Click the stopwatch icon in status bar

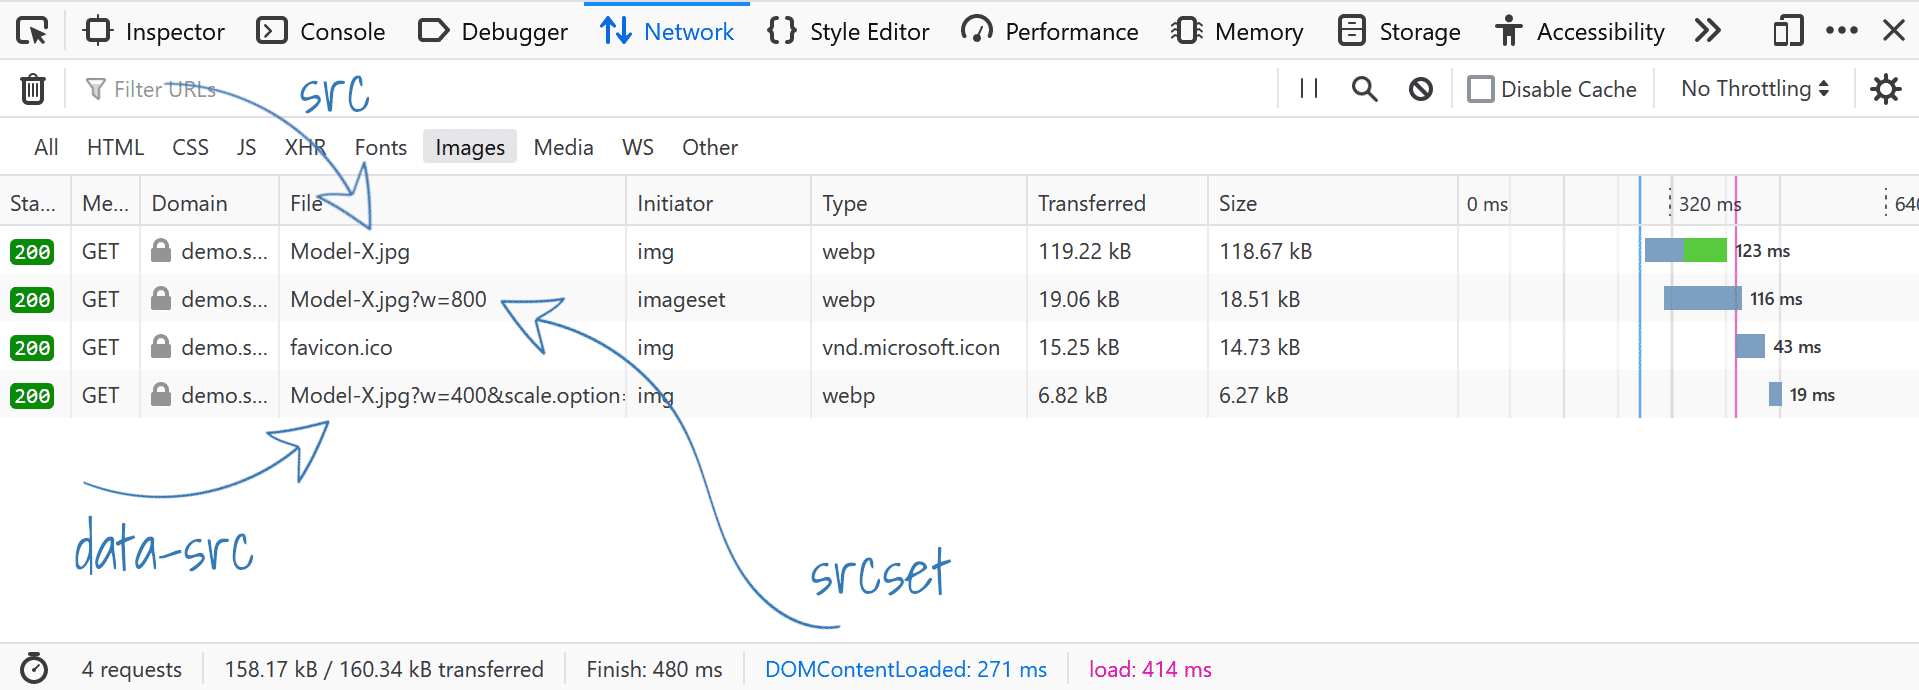pos(35,668)
